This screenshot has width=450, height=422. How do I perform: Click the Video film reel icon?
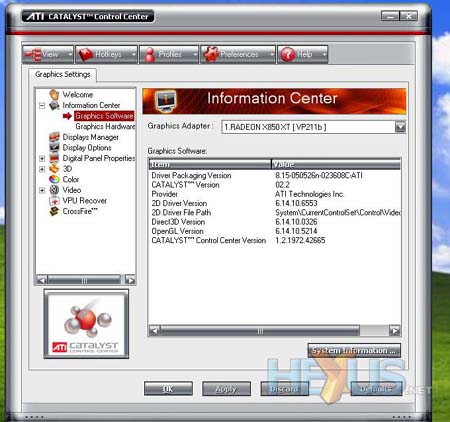pyautogui.click(x=54, y=190)
